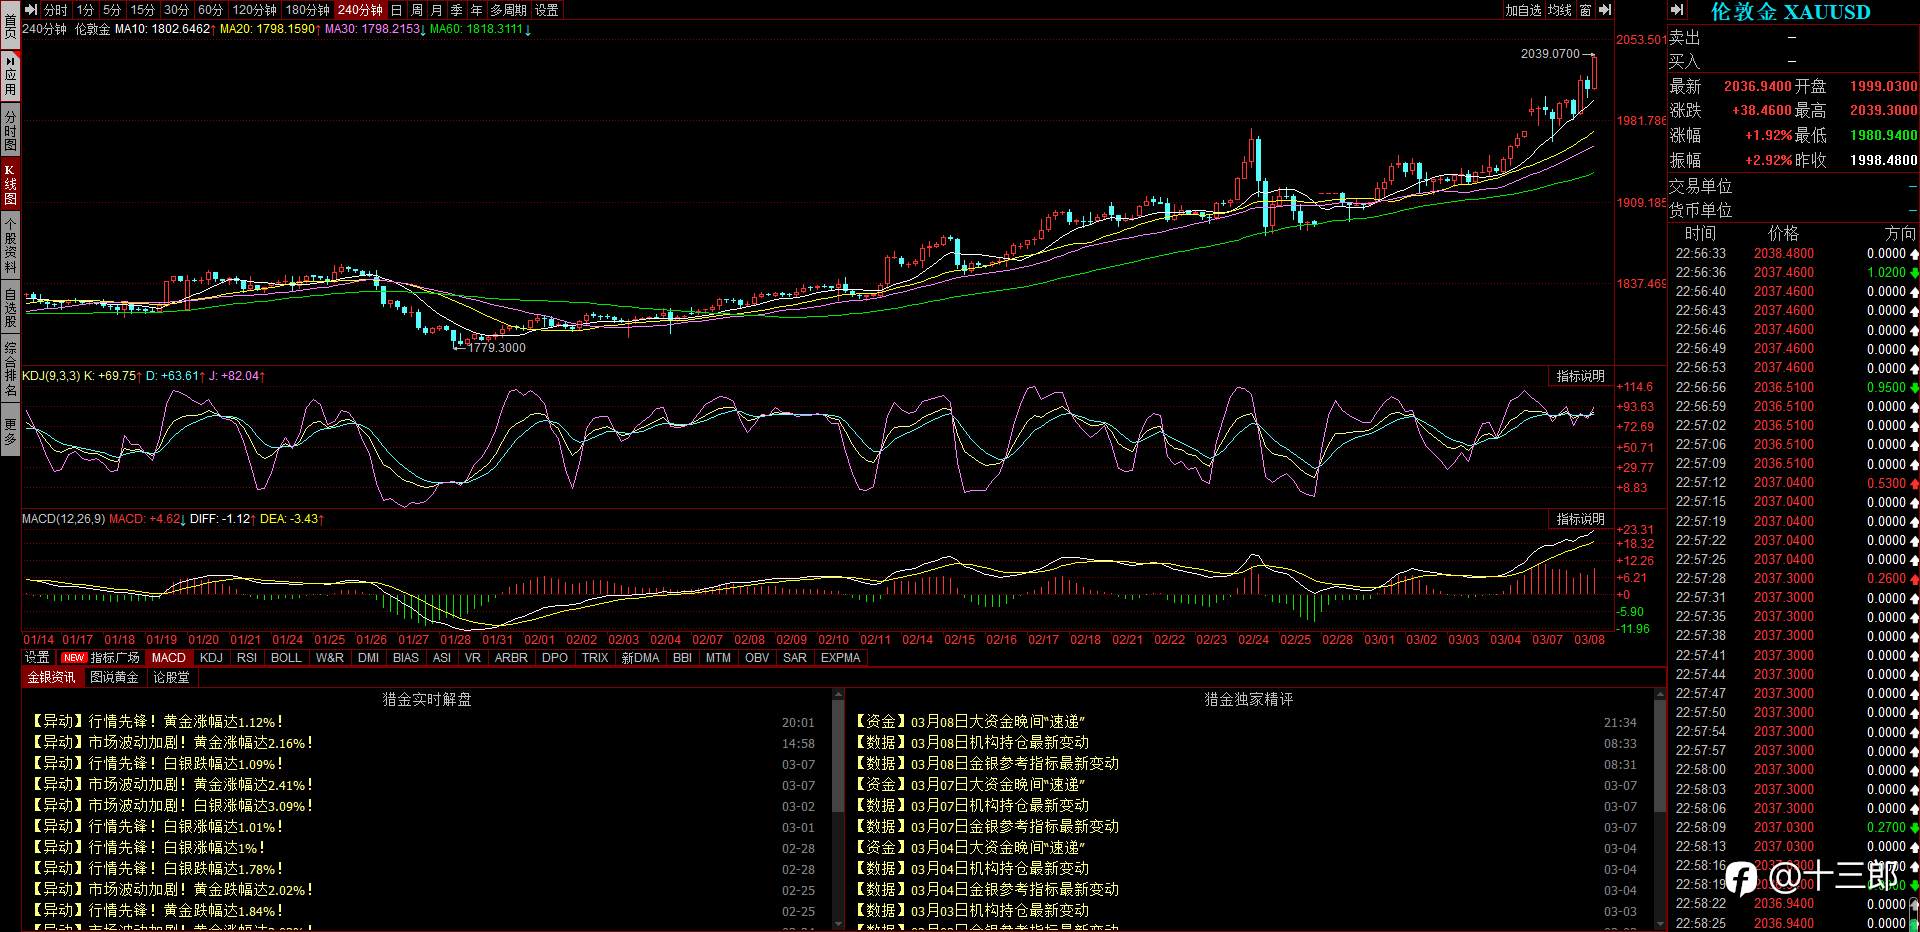Screen dimensions: 1920x932
Task: Select VR indicator tab
Action: coord(473,658)
